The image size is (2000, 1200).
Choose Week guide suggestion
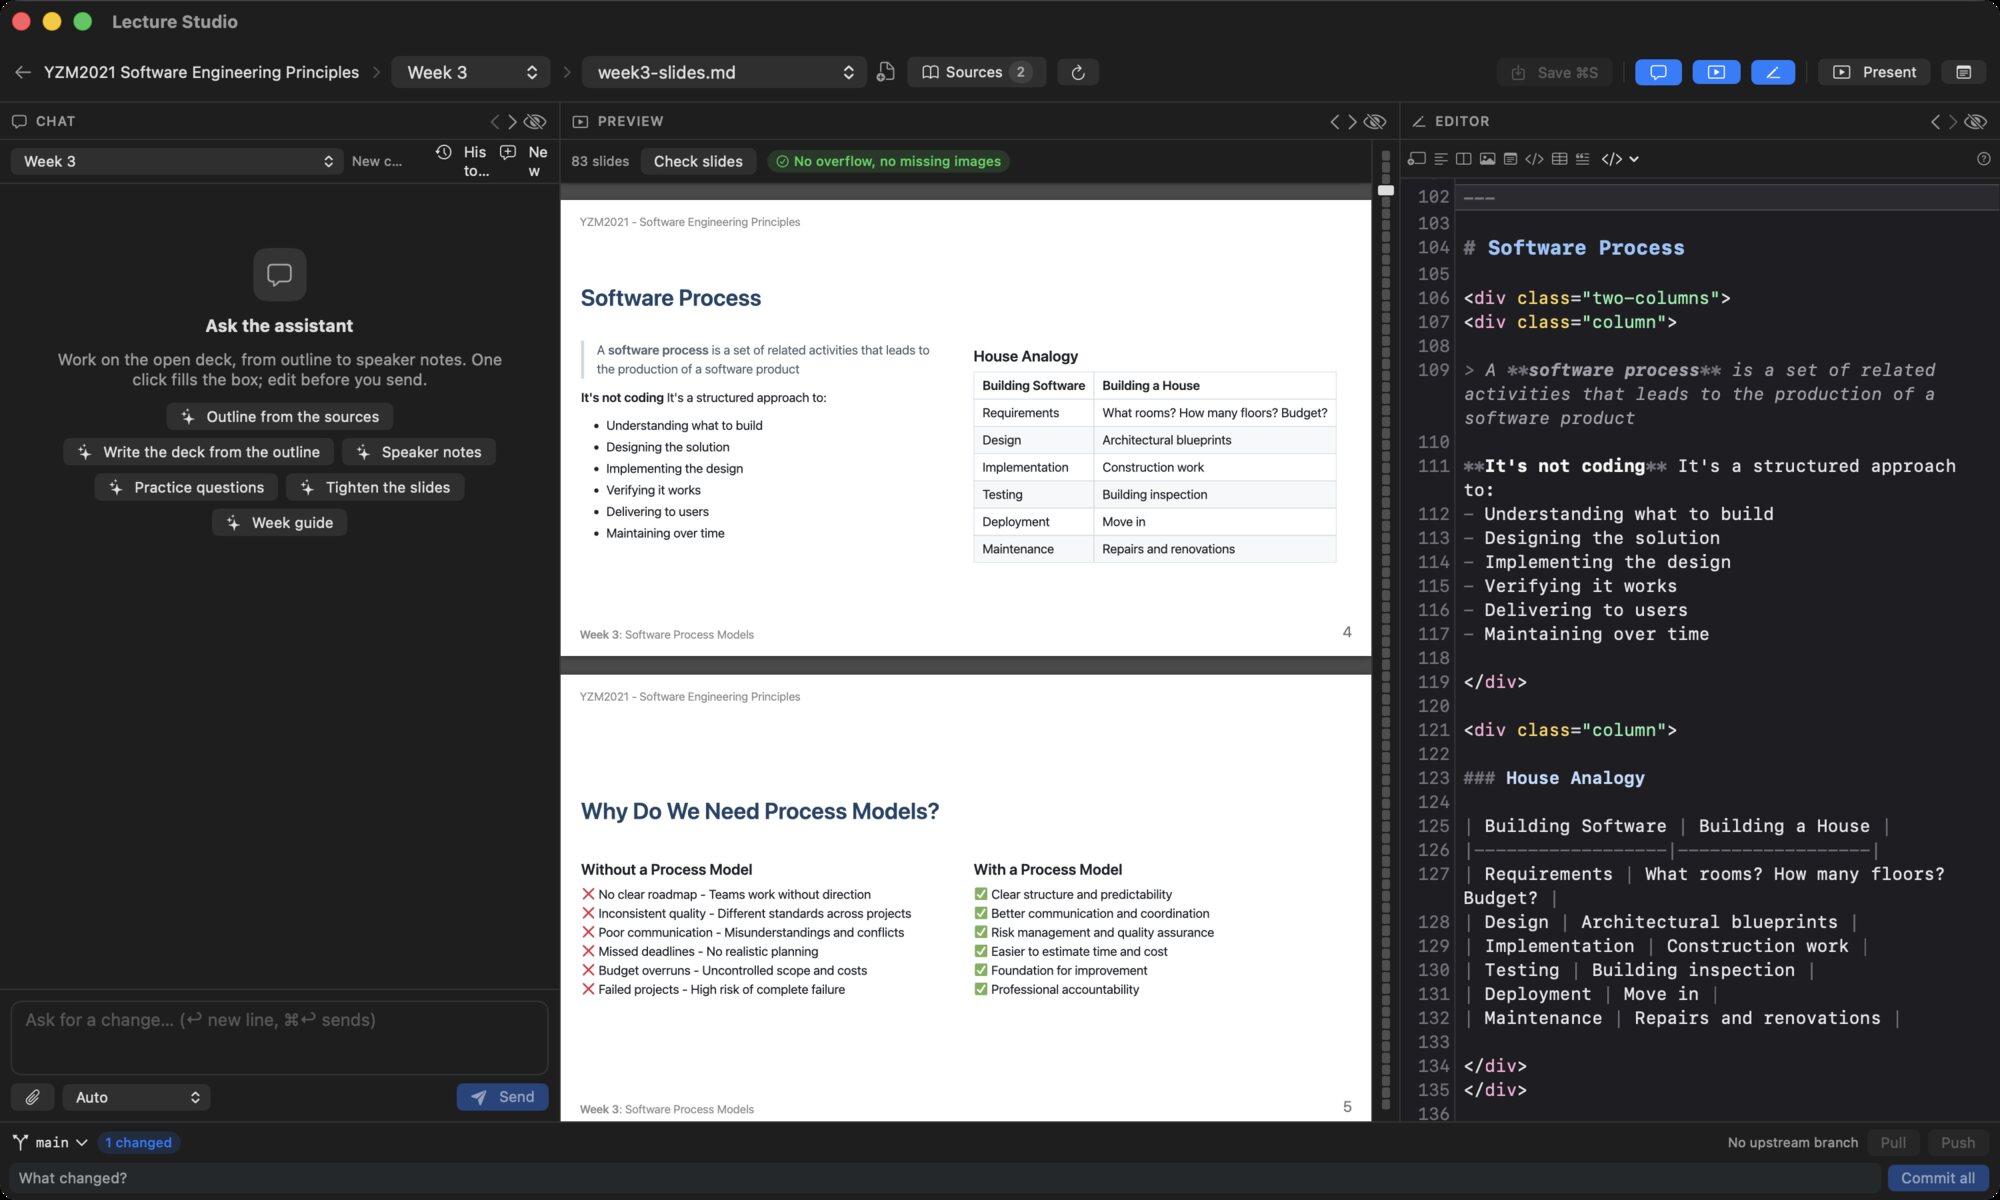pos(279,523)
